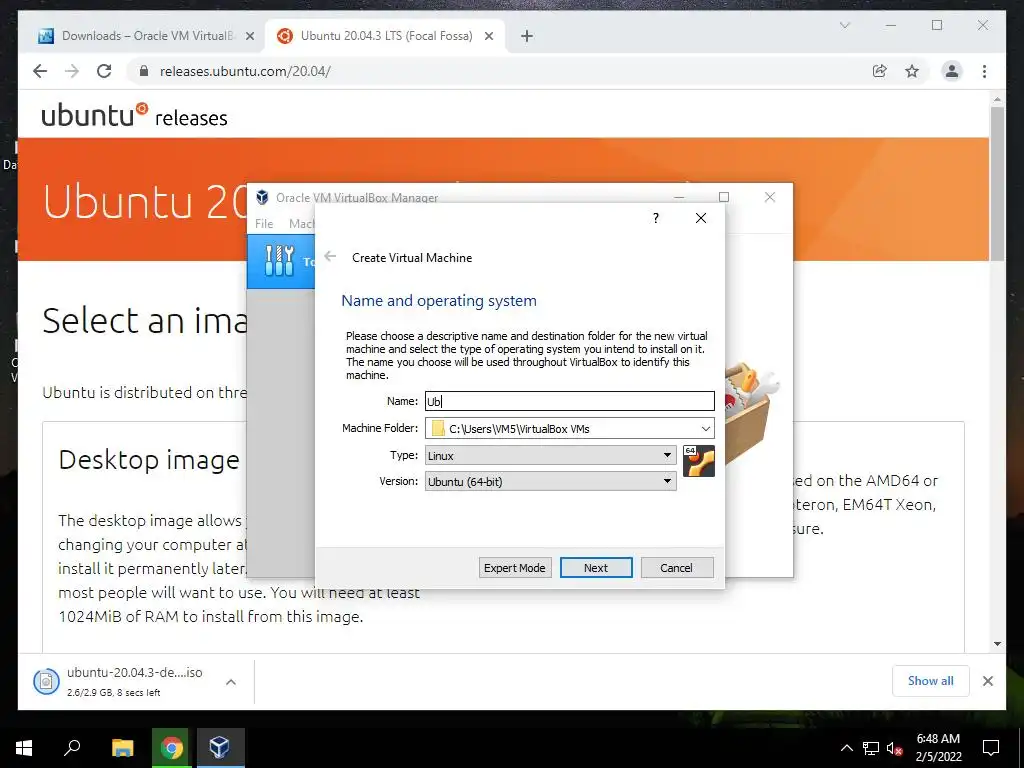
Task: Close the Create Virtual Machine dialog
Action: coord(701,217)
